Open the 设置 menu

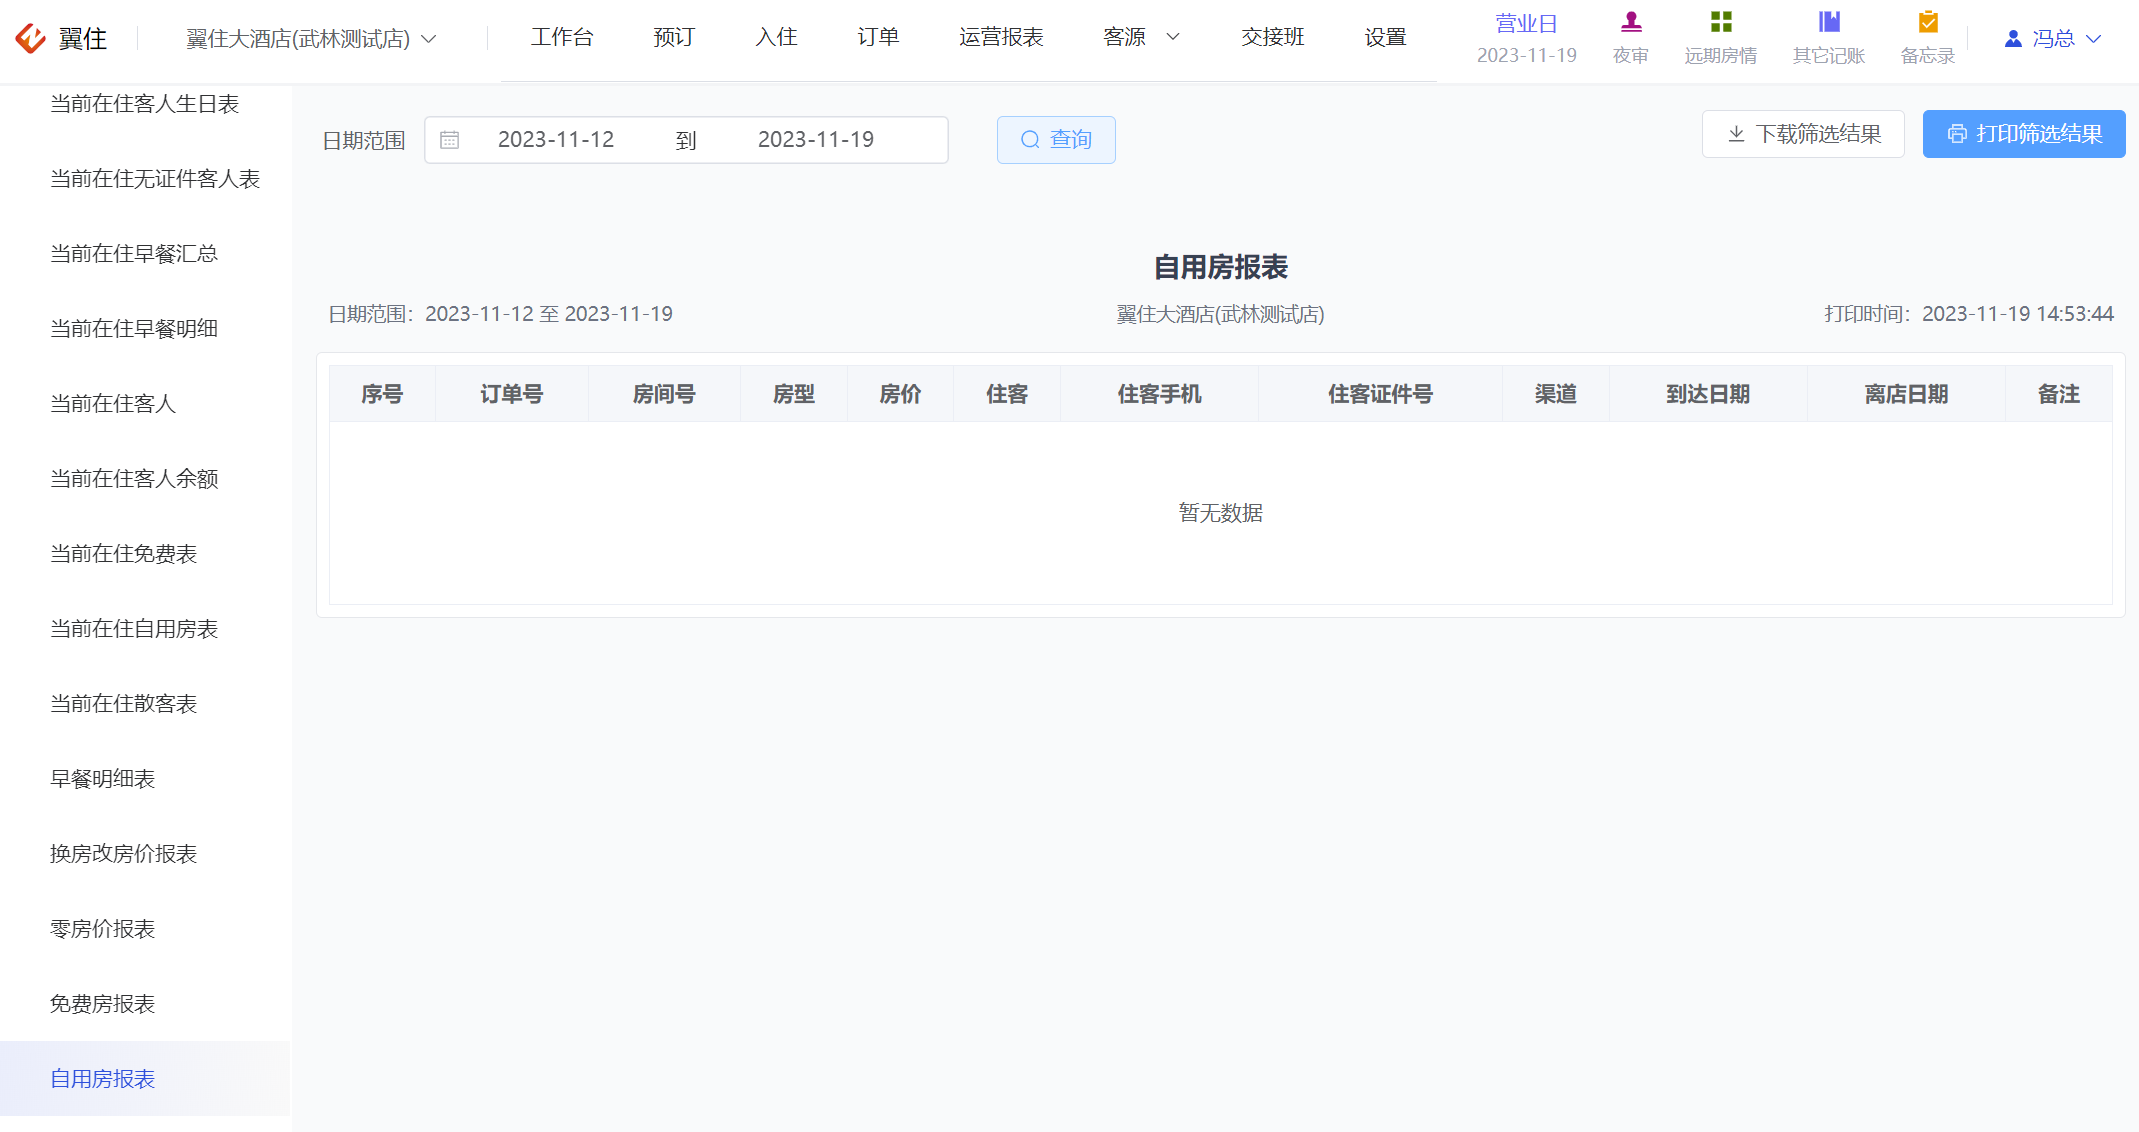[x=1385, y=37]
